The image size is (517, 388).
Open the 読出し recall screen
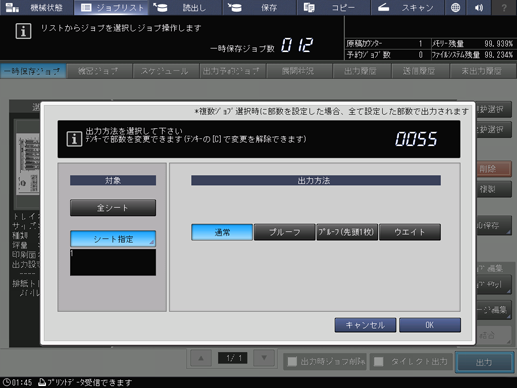[x=185, y=7]
